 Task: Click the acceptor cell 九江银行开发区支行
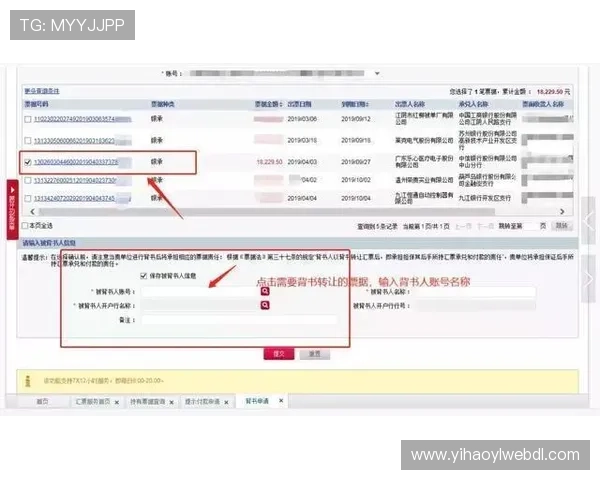tap(485, 198)
